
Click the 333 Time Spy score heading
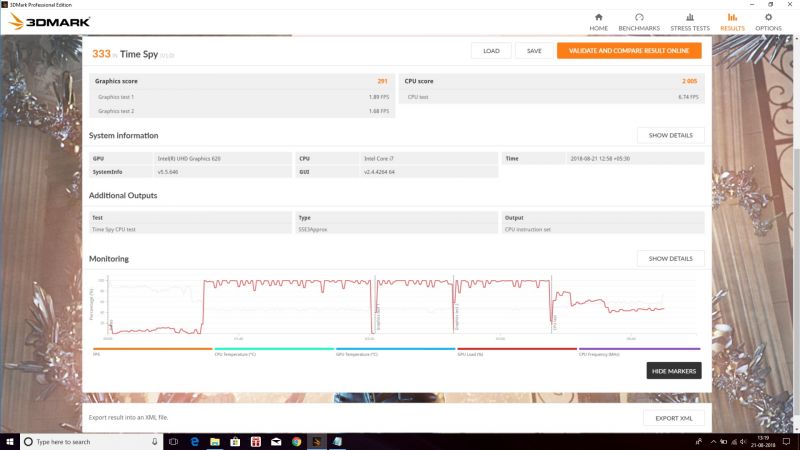(133, 54)
